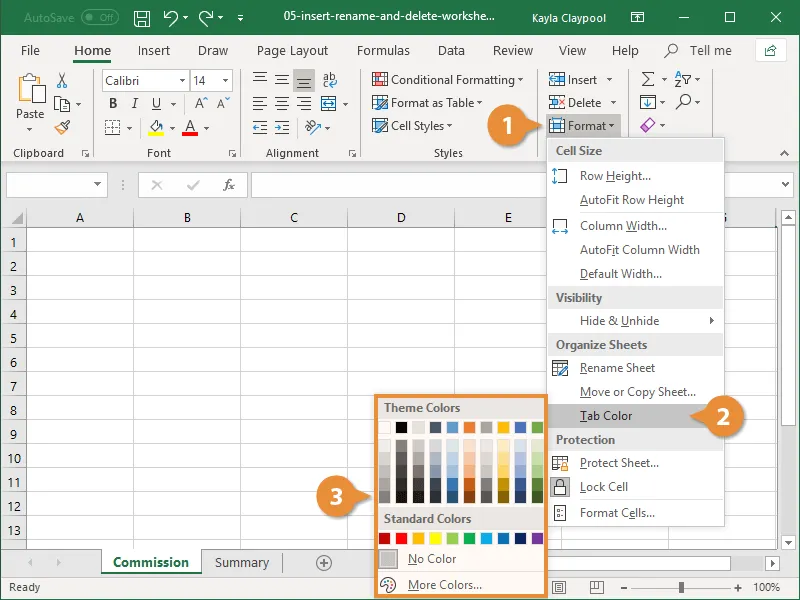
Task: Increase font size with the larger A icon
Action: [201, 104]
